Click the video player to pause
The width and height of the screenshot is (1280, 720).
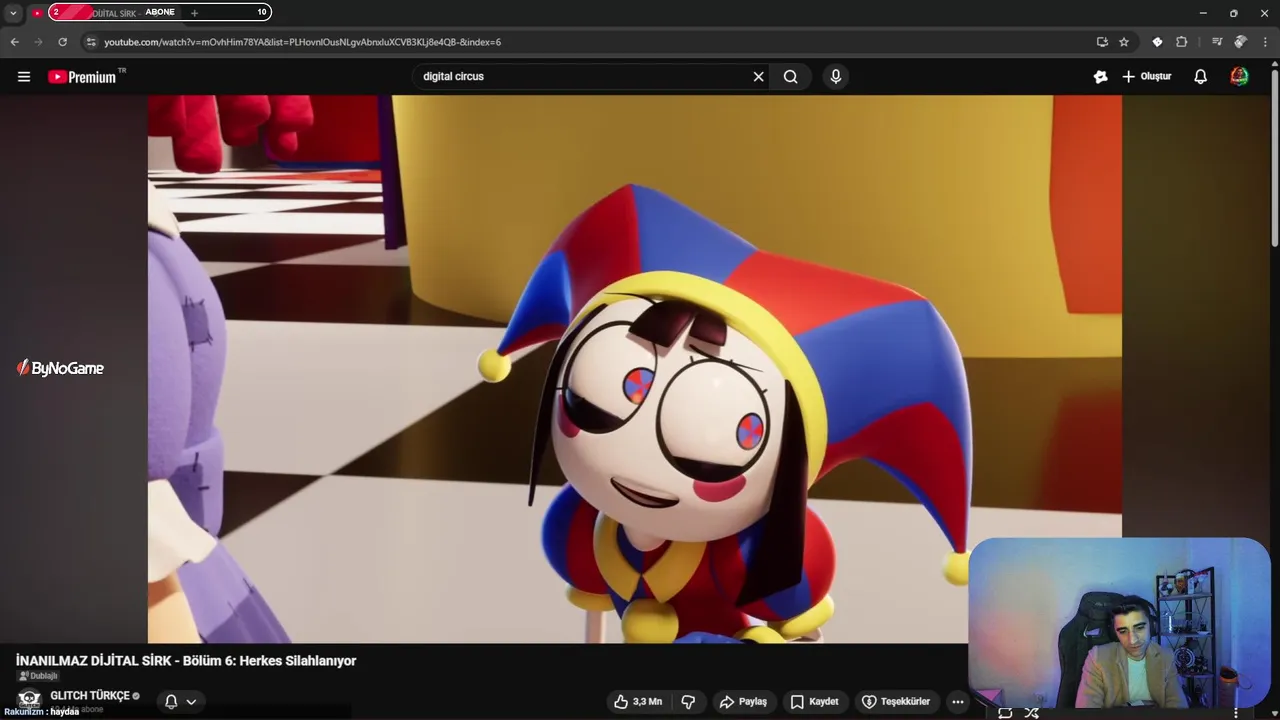635,369
